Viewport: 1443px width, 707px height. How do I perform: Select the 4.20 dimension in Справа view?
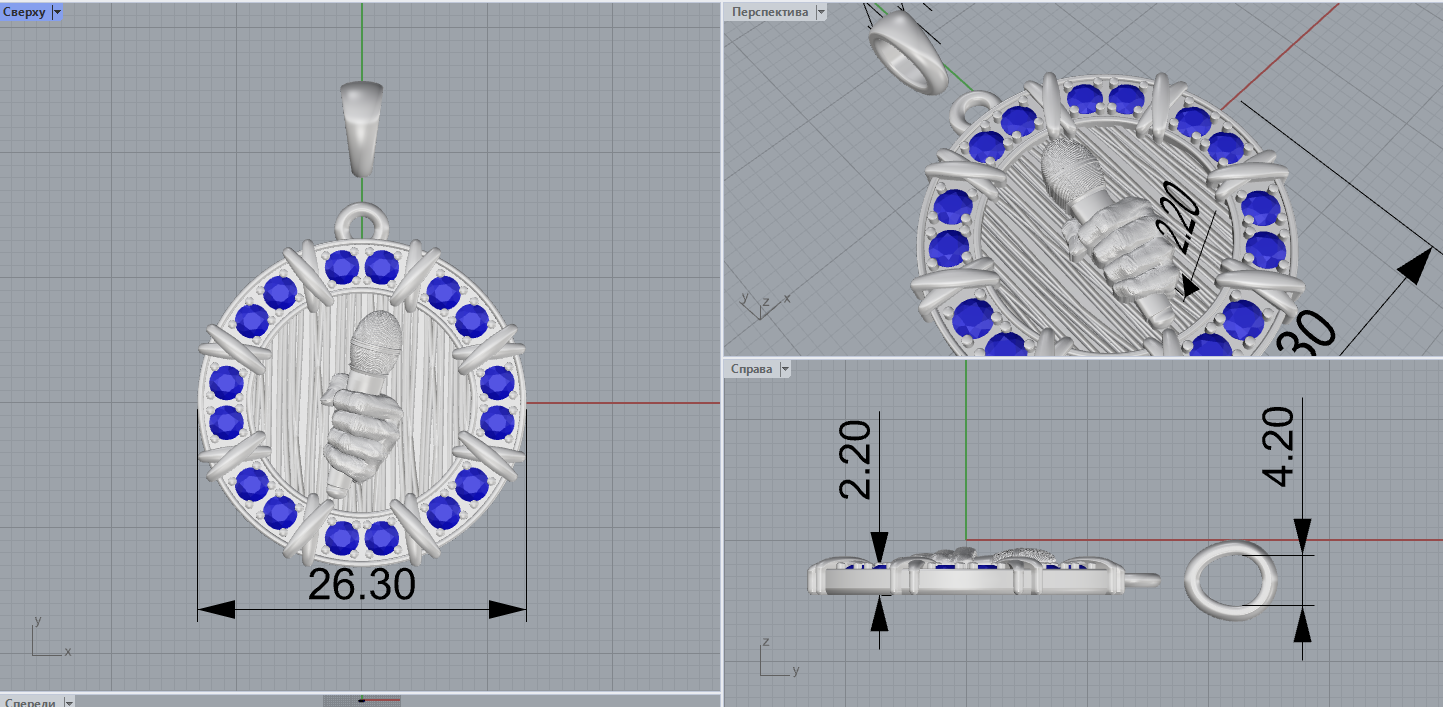pos(1282,446)
